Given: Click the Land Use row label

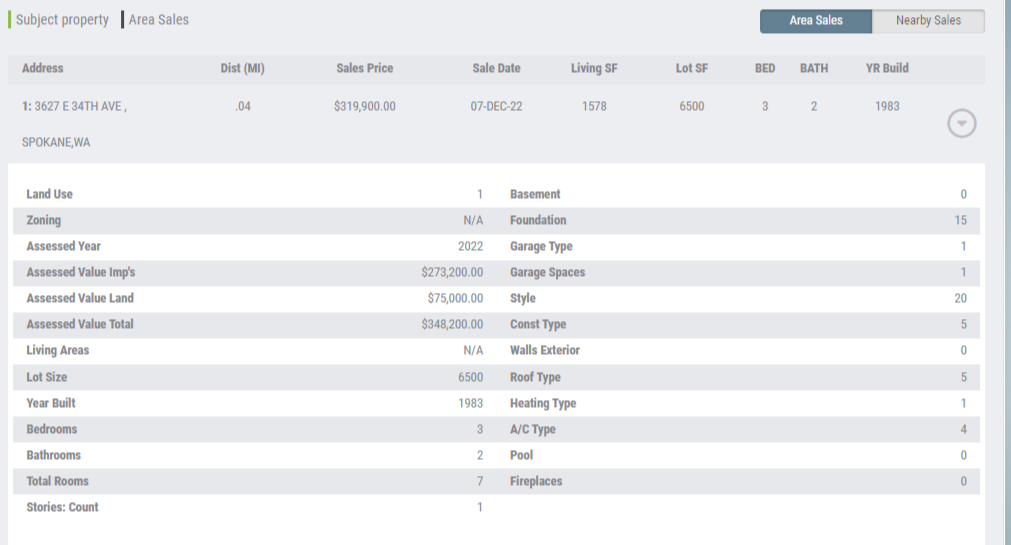Looking at the screenshot, I should pos(50,194).
